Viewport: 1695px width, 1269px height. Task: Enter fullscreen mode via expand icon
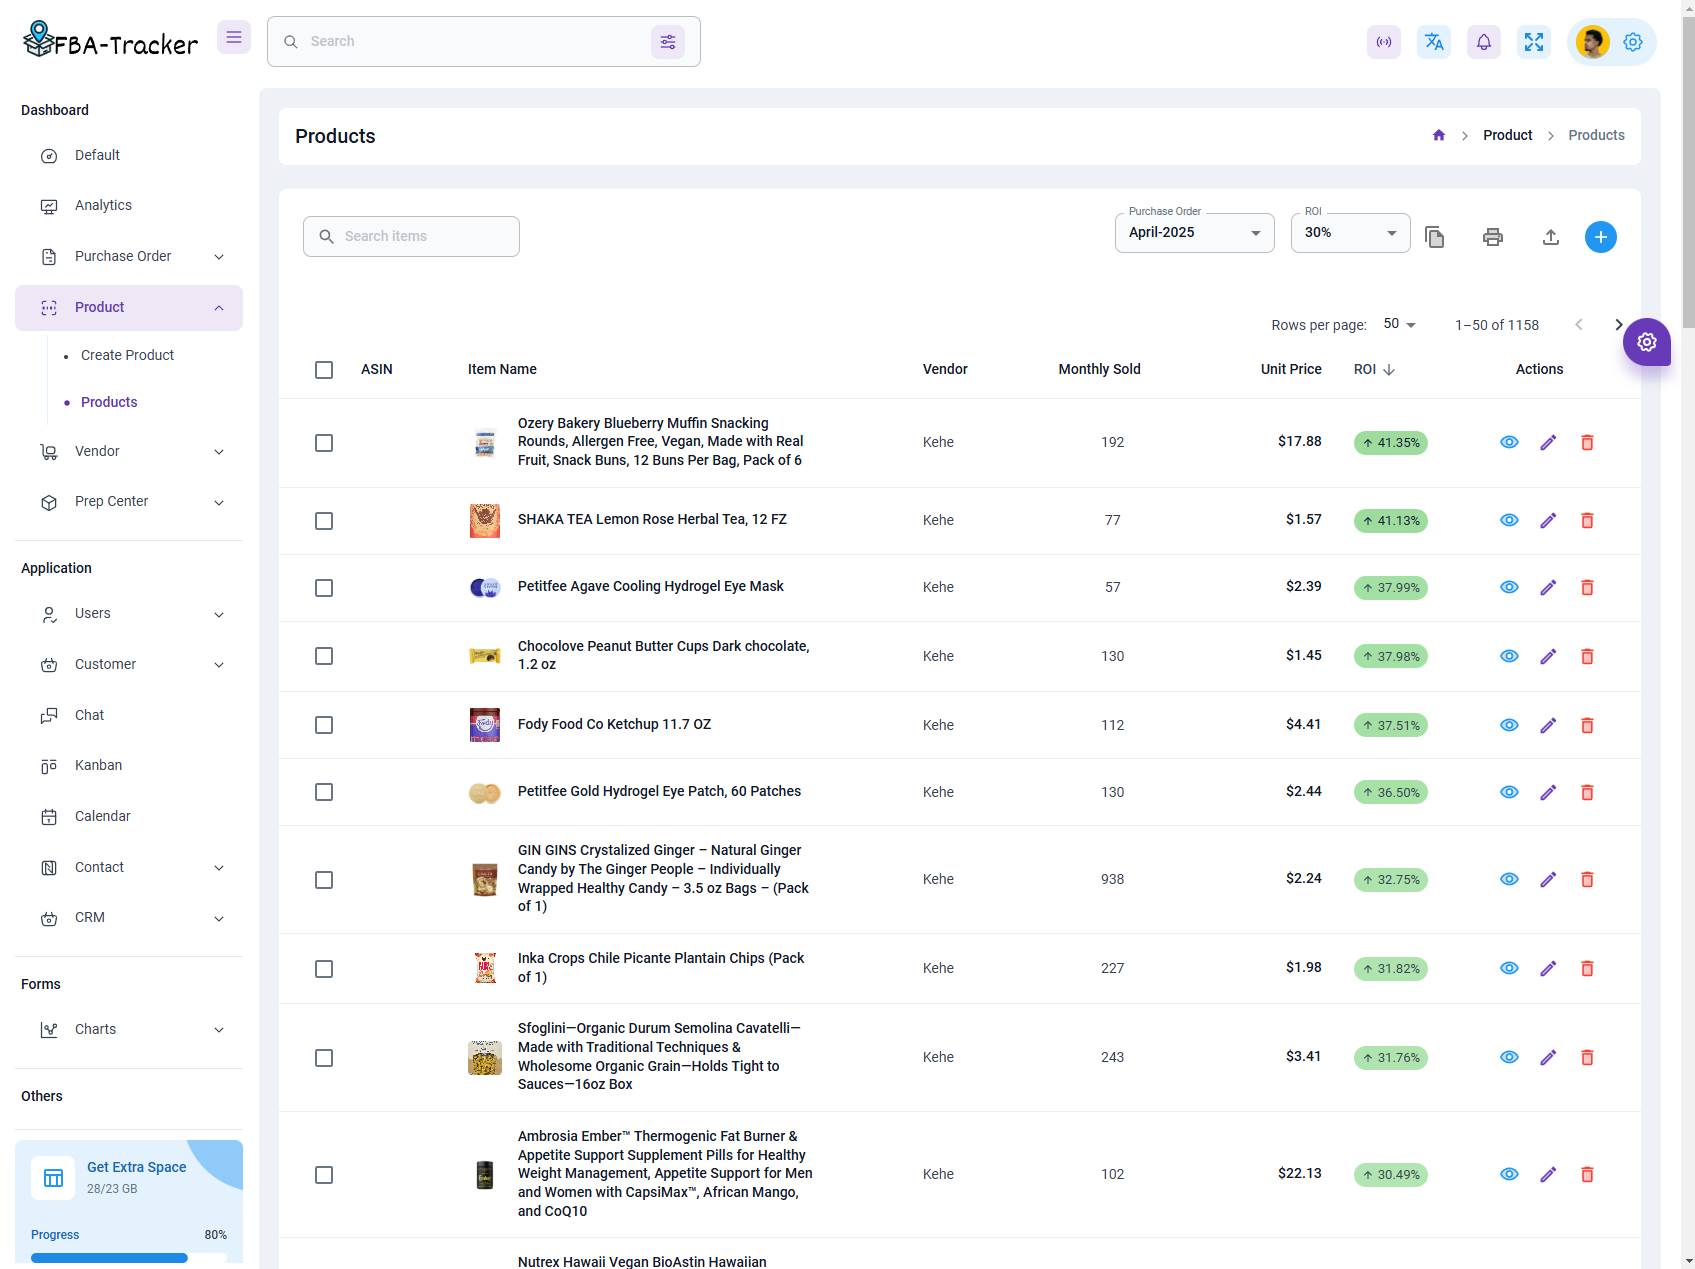tap(1534, 41)
